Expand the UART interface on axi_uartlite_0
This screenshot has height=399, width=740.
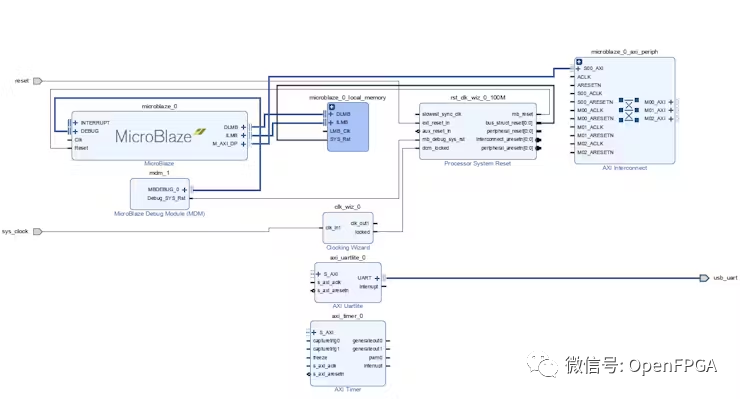click(x=377, y=278)
